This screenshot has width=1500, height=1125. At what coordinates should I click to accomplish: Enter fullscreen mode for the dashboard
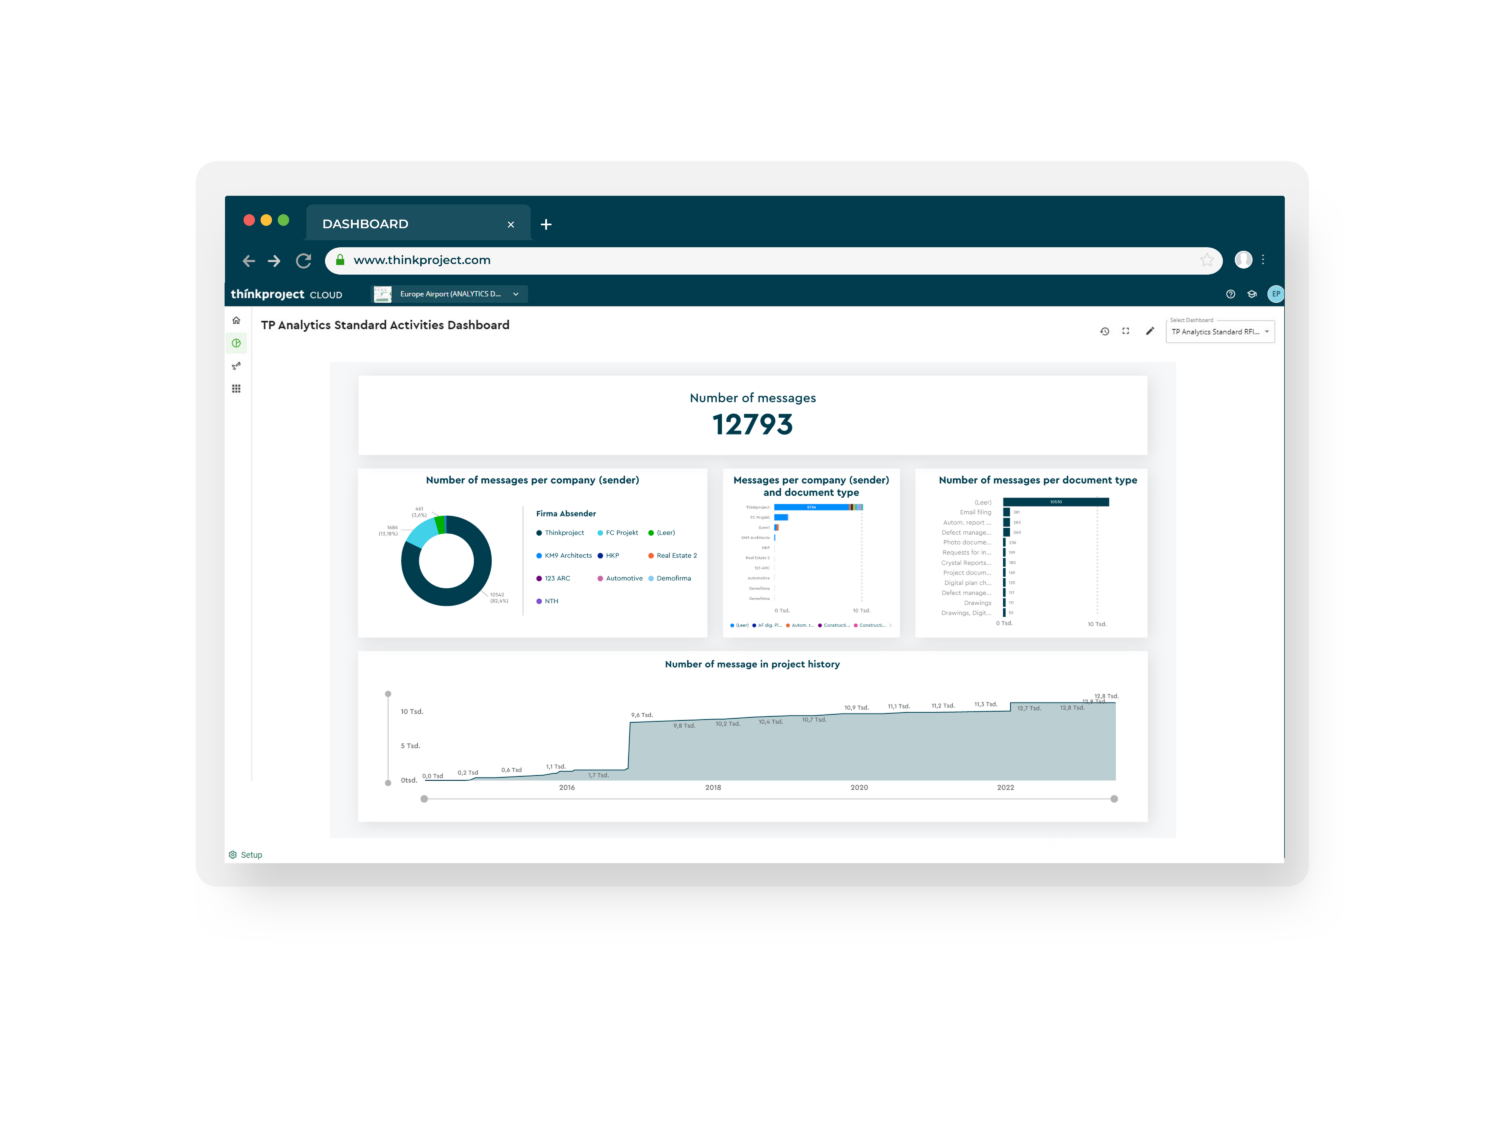1126,331
